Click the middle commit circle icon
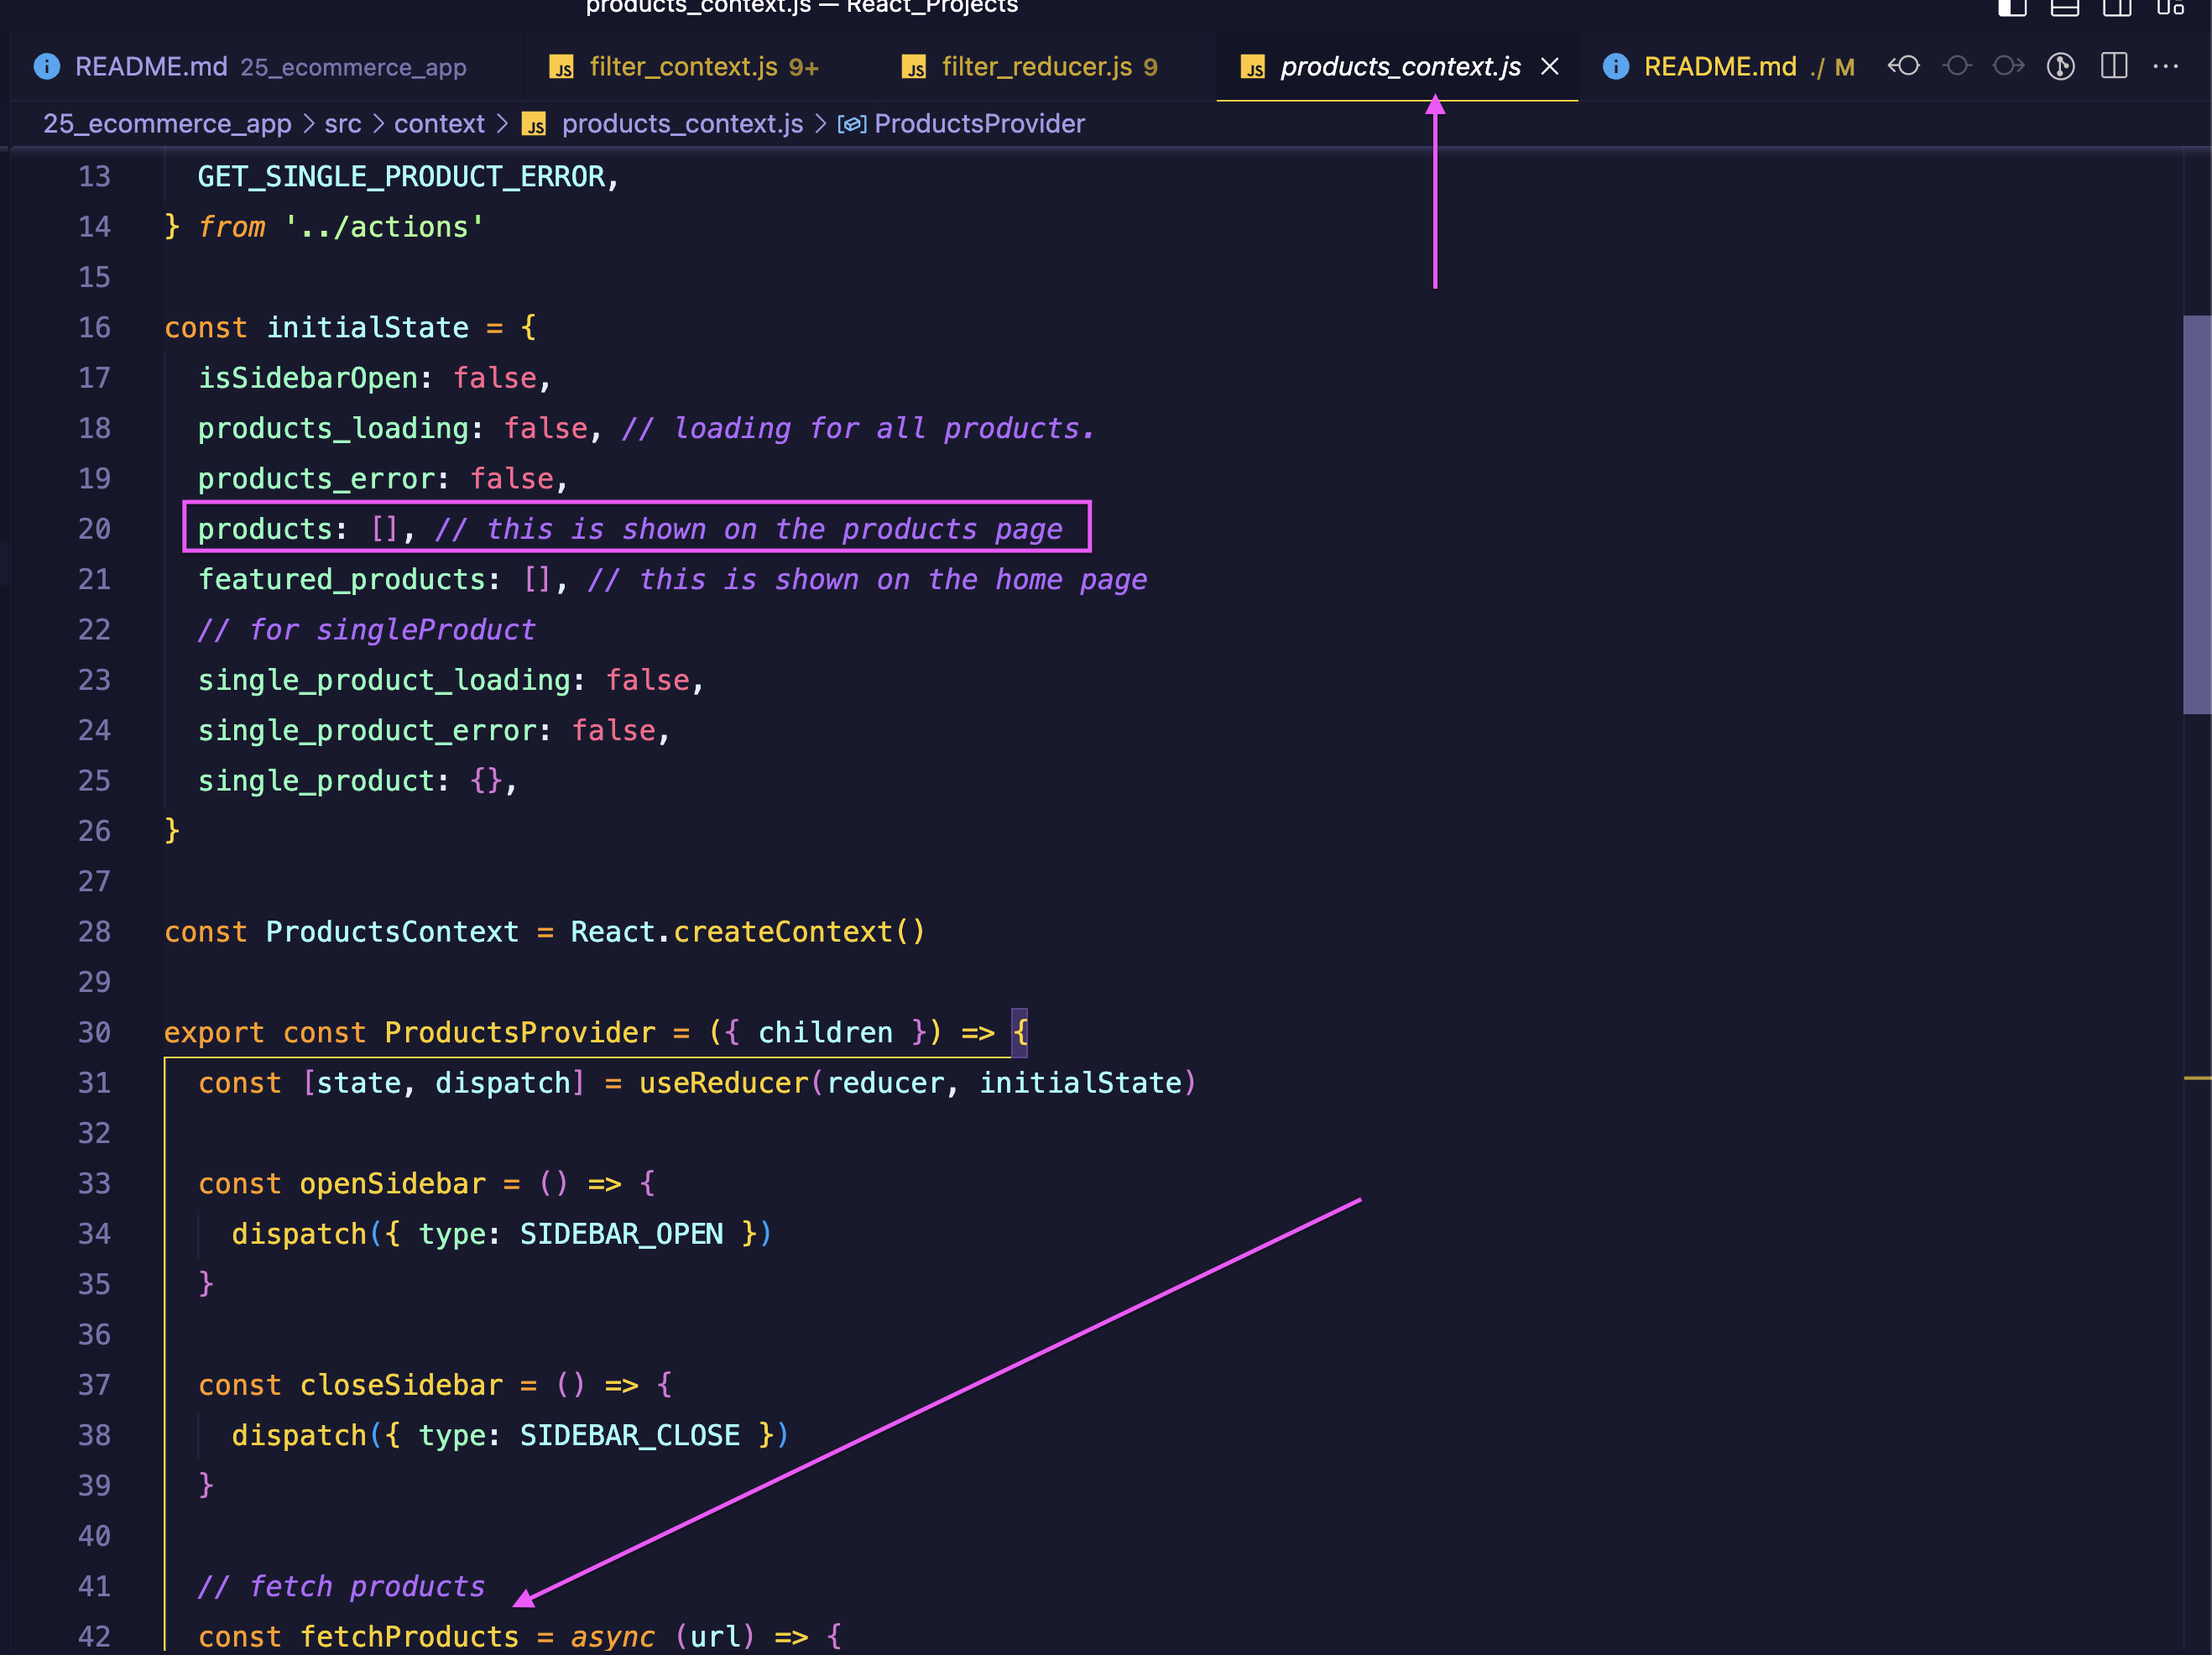Image resolution: width=2212 pixels, height=1655 pixels. coord(1957,66)
